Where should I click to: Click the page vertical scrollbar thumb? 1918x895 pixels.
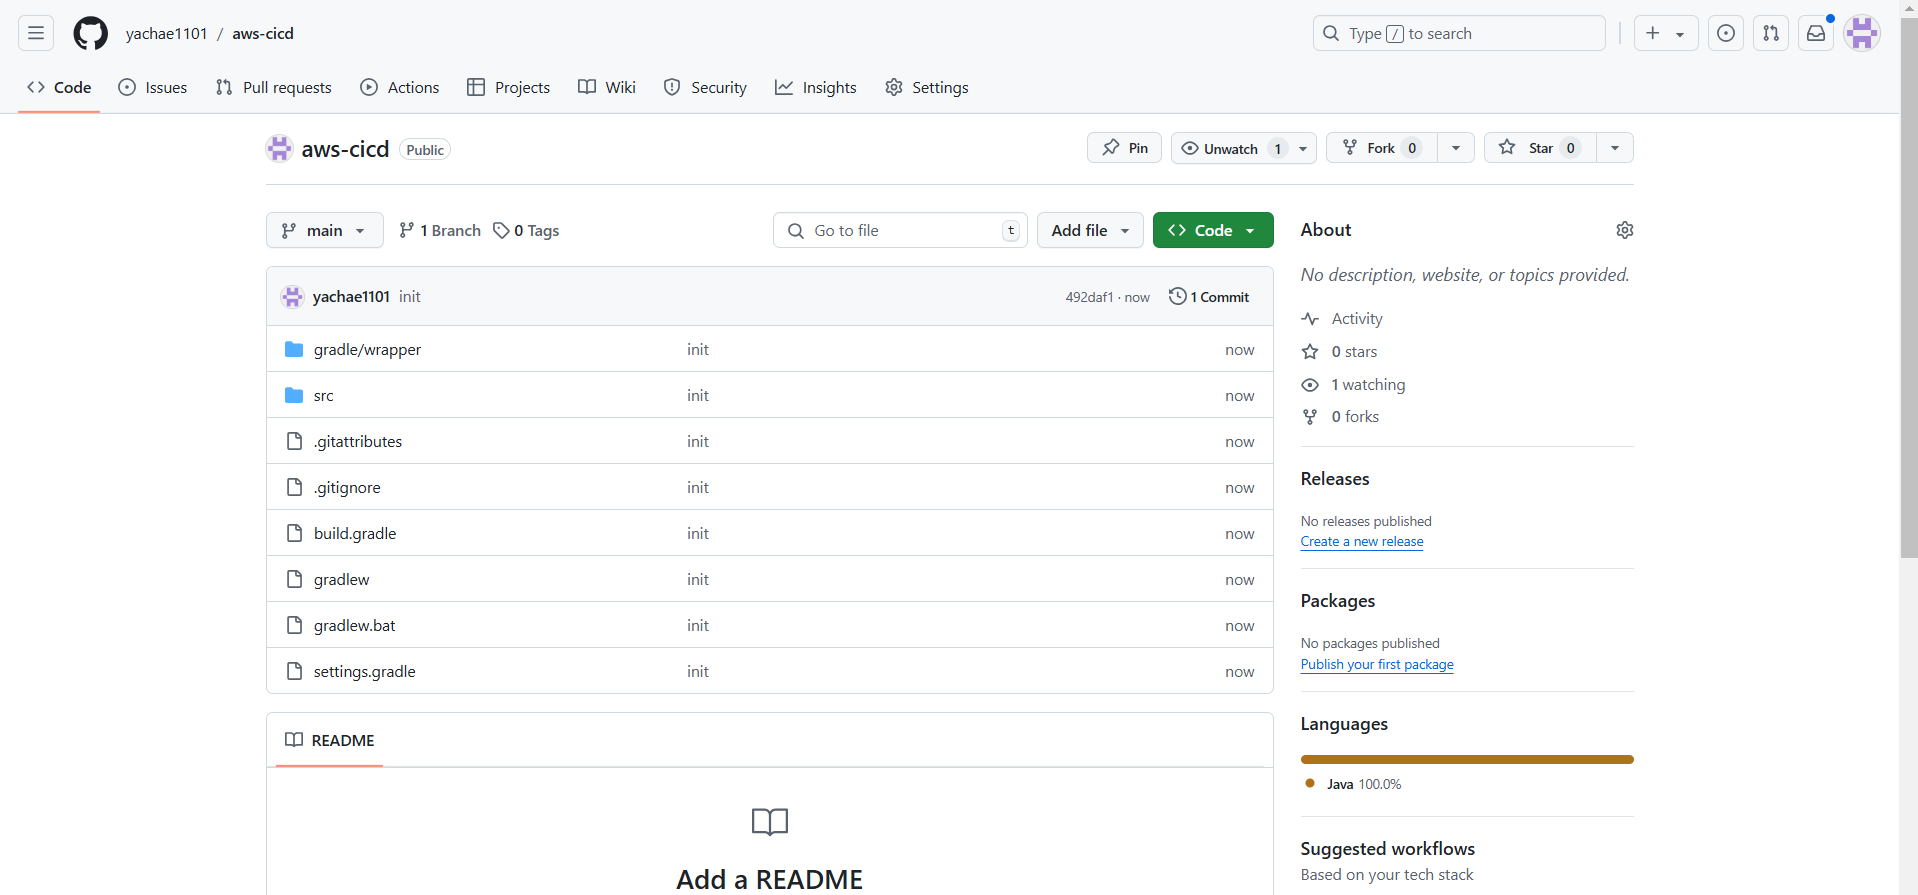(1909, 287)
